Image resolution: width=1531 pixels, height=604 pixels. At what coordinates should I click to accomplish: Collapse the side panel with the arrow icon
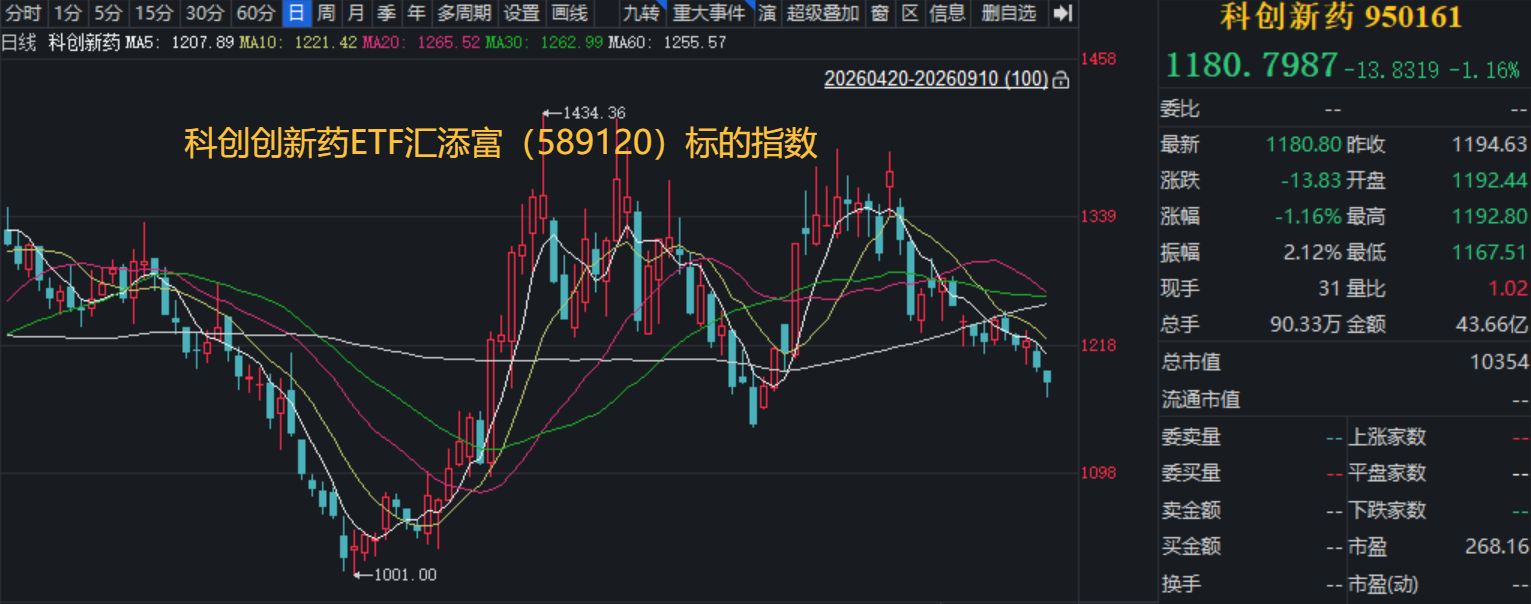pyautogui.click(x=1063, y=14)
